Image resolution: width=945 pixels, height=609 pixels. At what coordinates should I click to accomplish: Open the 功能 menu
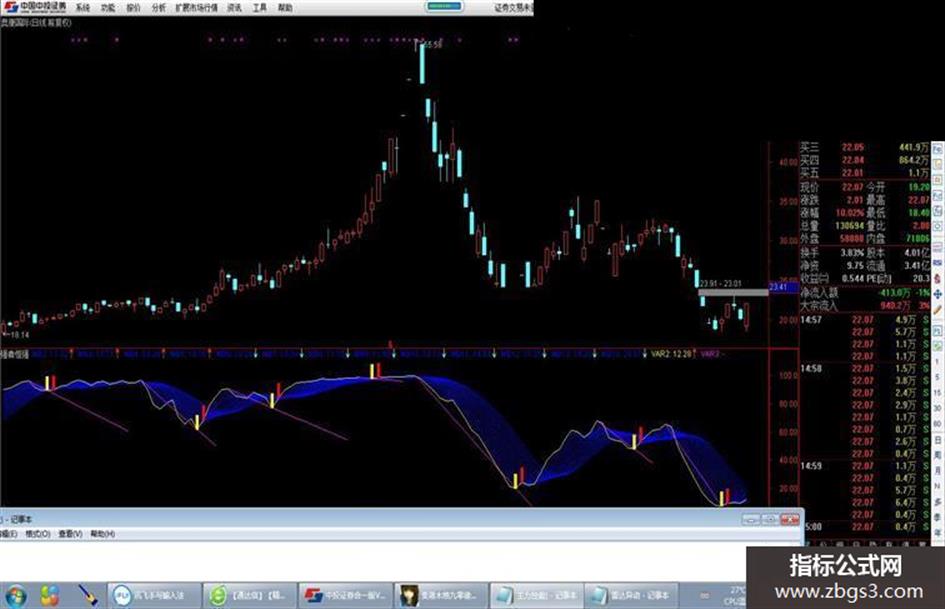108,8
